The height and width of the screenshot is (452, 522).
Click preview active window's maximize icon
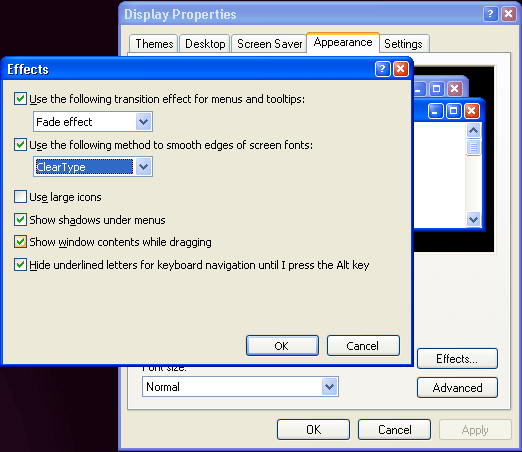tap(453, 111)
